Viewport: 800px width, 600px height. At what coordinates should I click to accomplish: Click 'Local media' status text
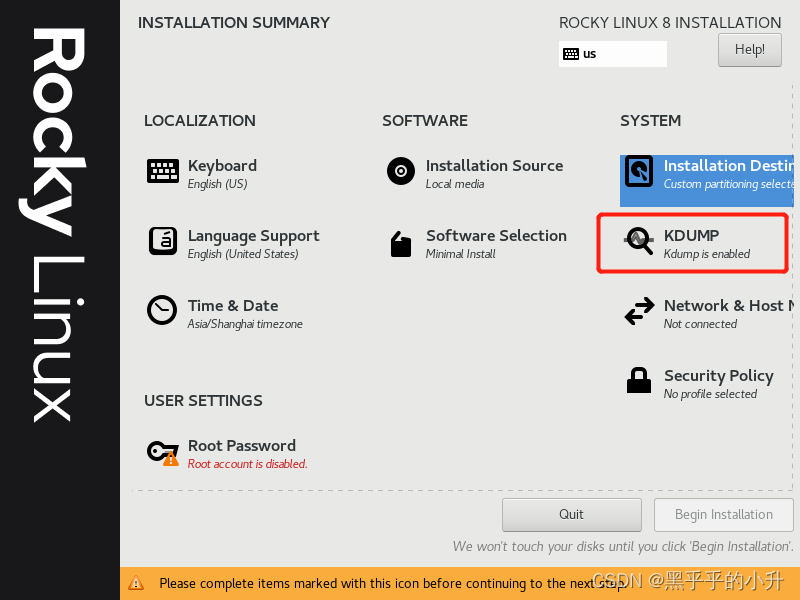coord(455,184)
